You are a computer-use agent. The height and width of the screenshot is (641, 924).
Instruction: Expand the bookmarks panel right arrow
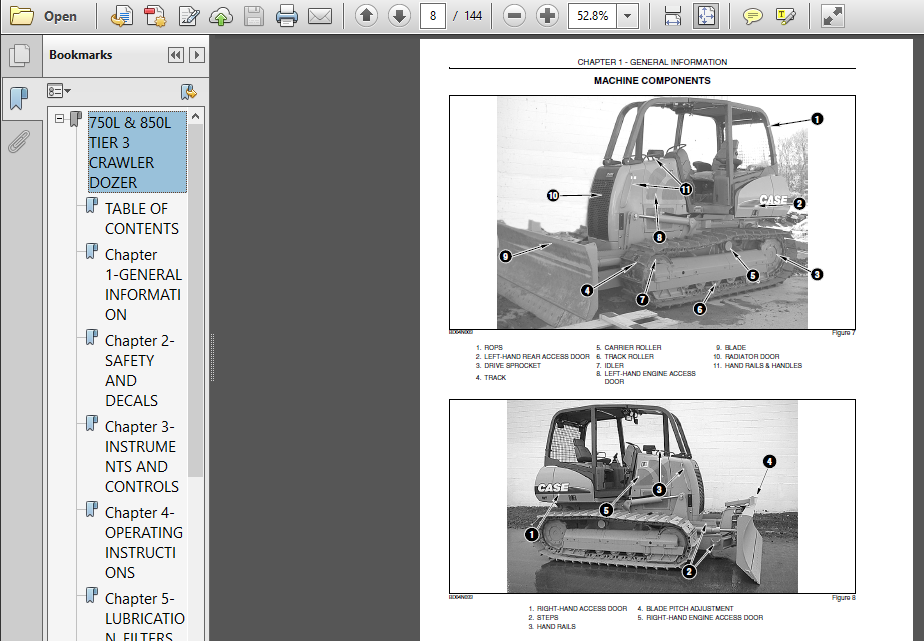pos(197,55)
